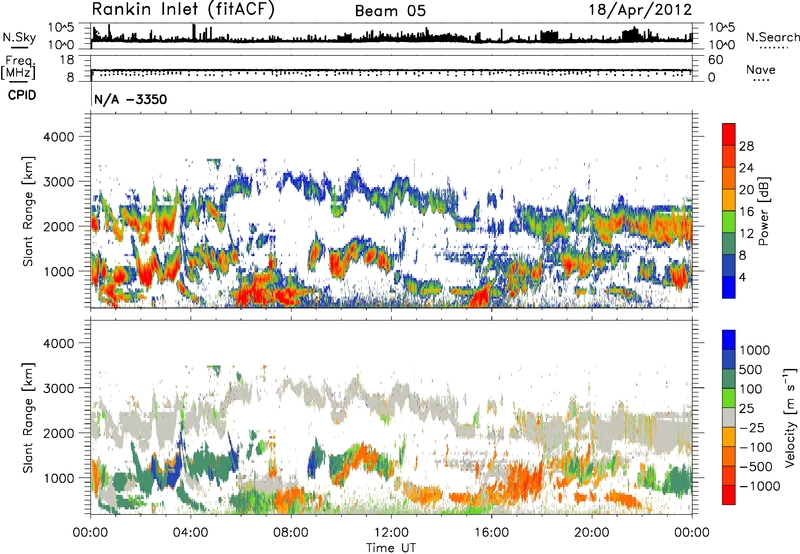
Task: Click the right '10^0' search noise axis value
Action: coord(721,45)
